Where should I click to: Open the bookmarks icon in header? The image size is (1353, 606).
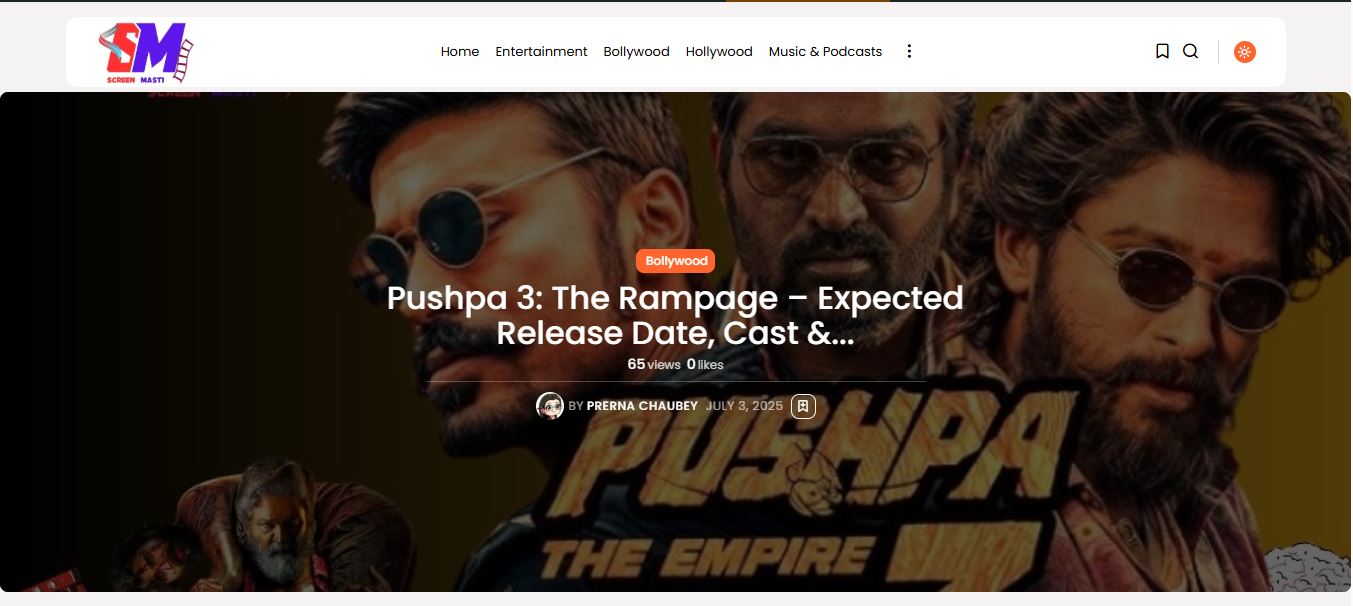(x=1162, y=51)
